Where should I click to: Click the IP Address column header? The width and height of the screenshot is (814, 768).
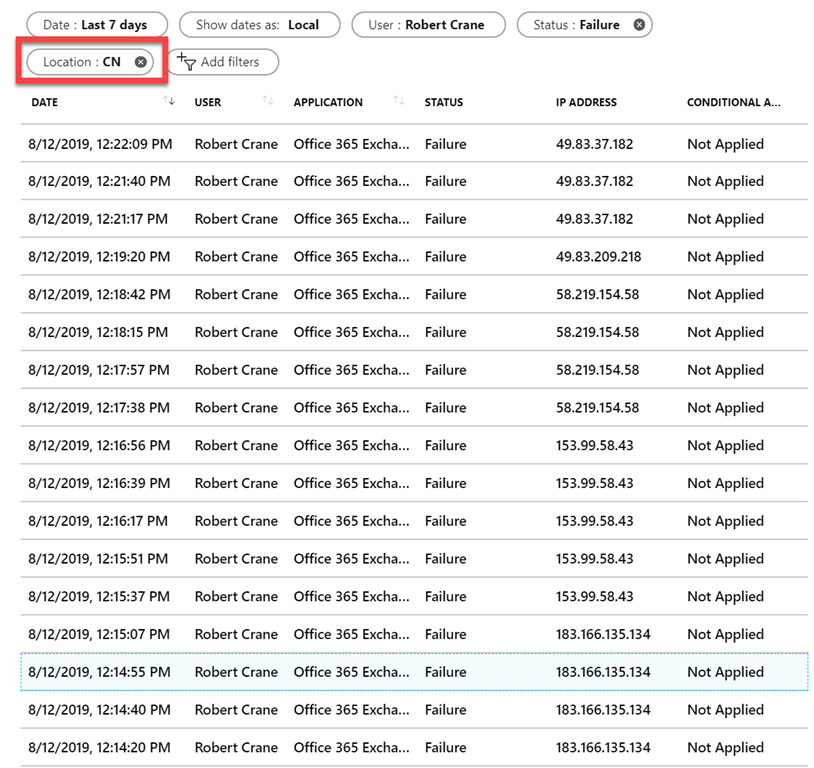[x=586, y=102]
